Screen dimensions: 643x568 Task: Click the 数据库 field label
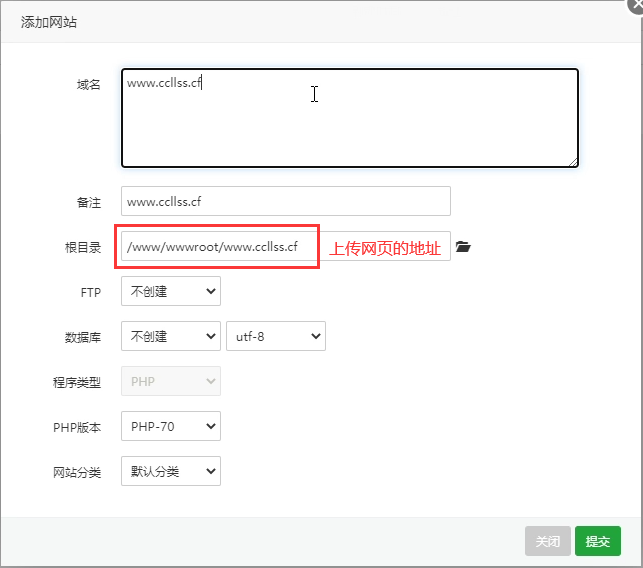(x=83, y=337)
